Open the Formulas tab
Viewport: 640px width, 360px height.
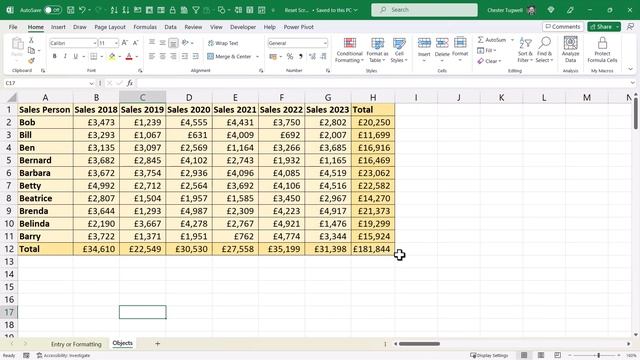(145, 27)
